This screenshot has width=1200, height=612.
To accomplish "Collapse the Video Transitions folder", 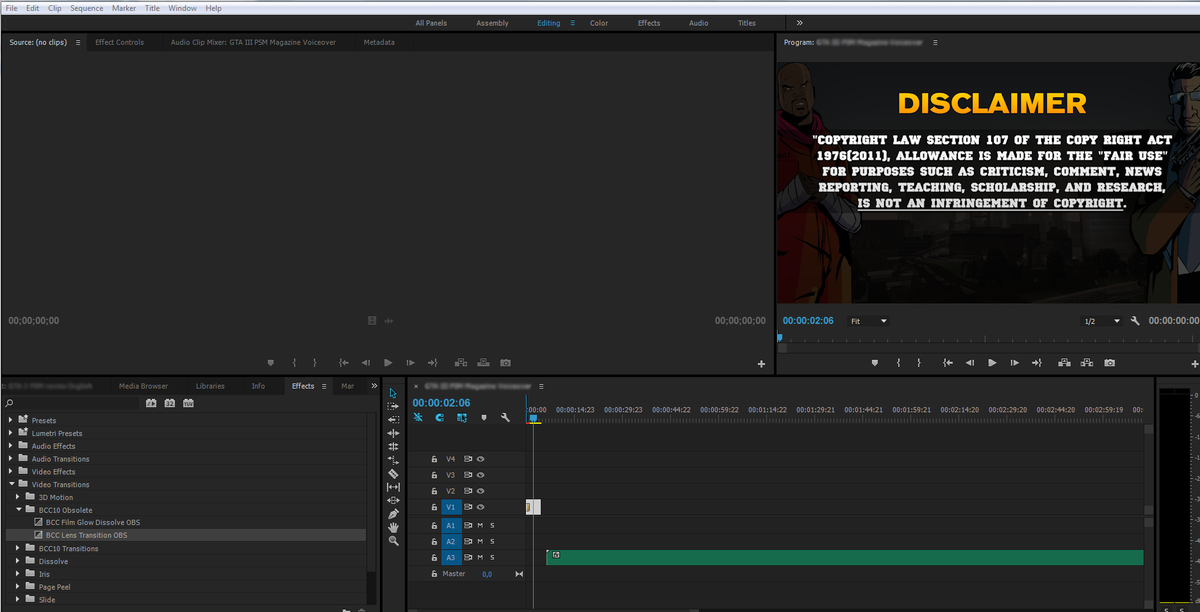I will (11, 485).
